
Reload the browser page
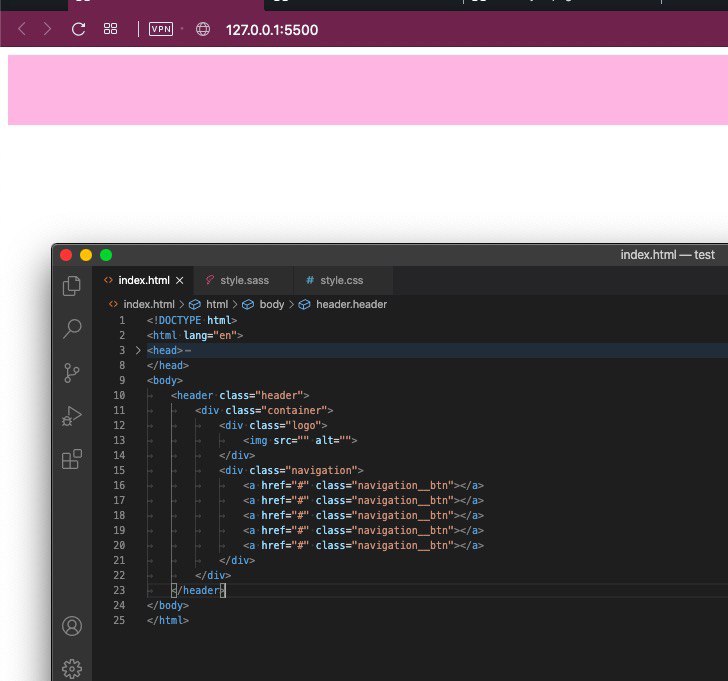click(78, 29)
